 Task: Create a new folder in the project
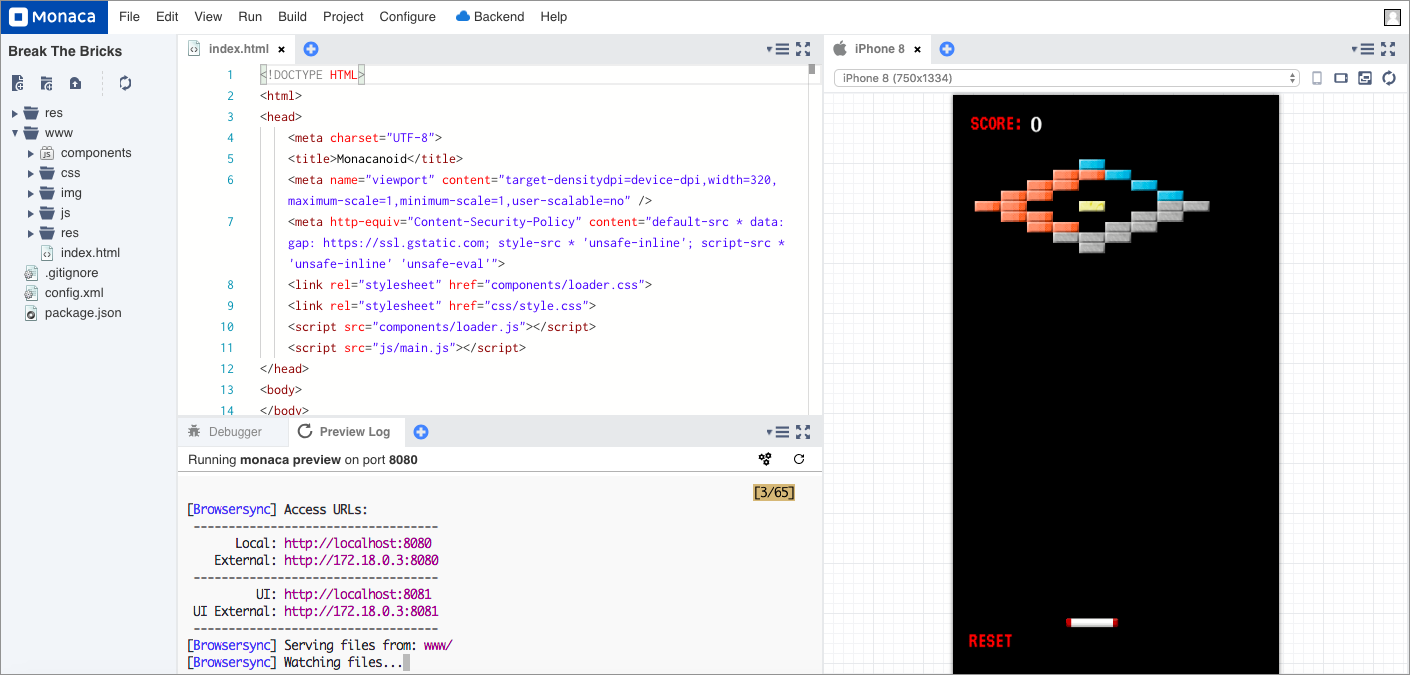click(46, 83)
